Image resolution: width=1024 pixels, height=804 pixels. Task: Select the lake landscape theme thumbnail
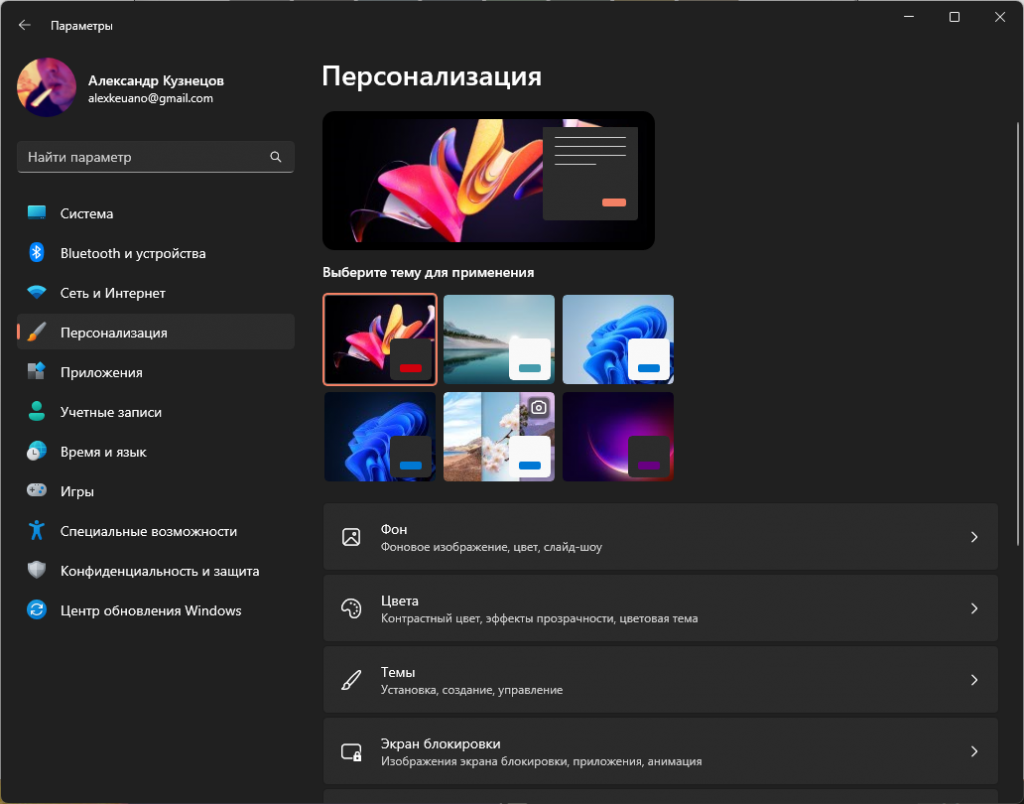coord(498,339)
